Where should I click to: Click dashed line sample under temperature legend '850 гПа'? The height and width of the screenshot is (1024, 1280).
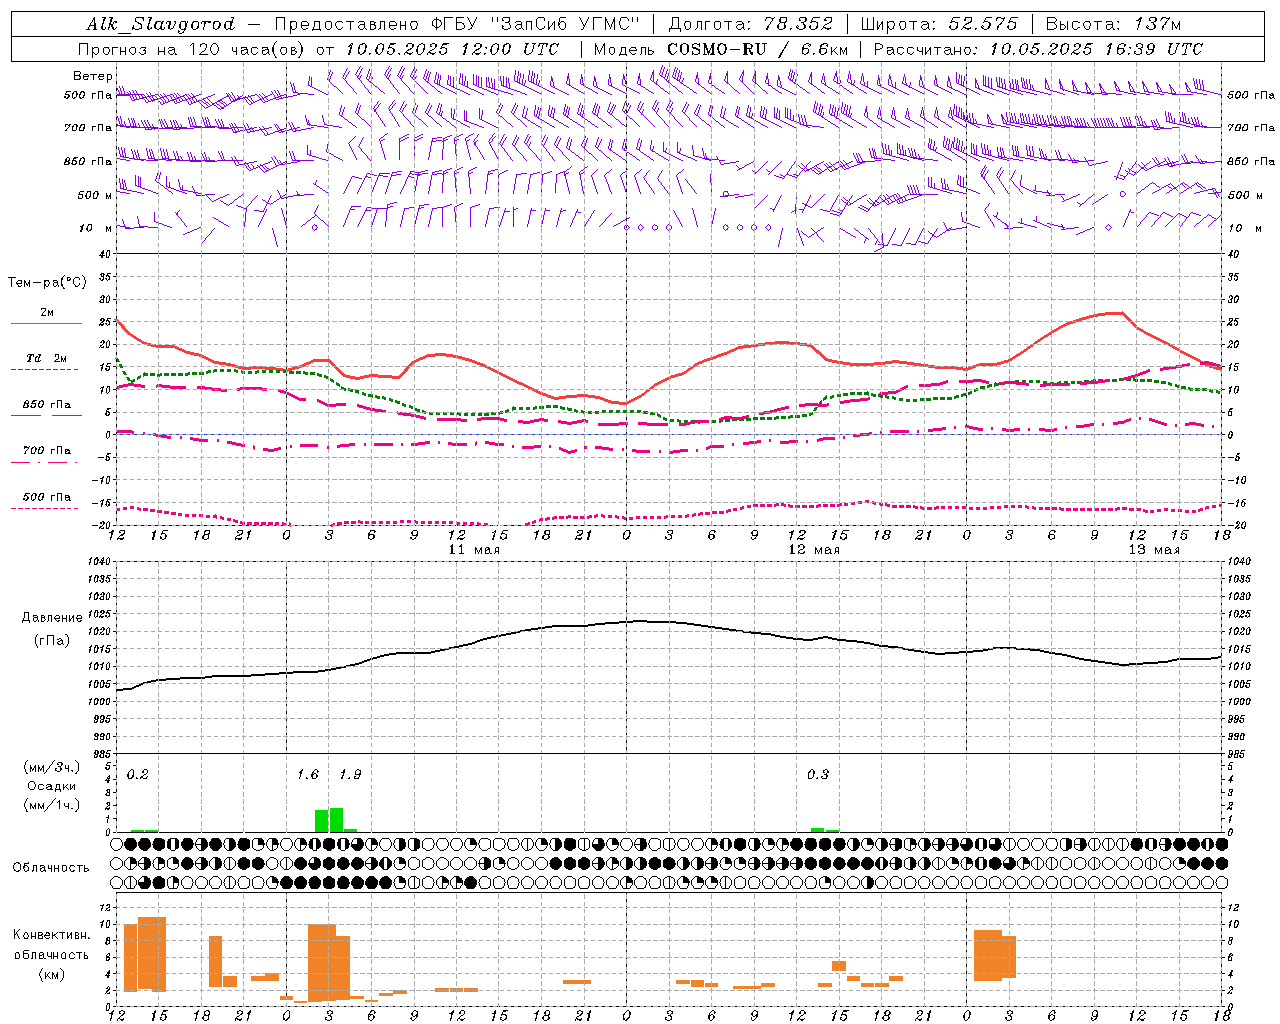(x=45, y=415)
